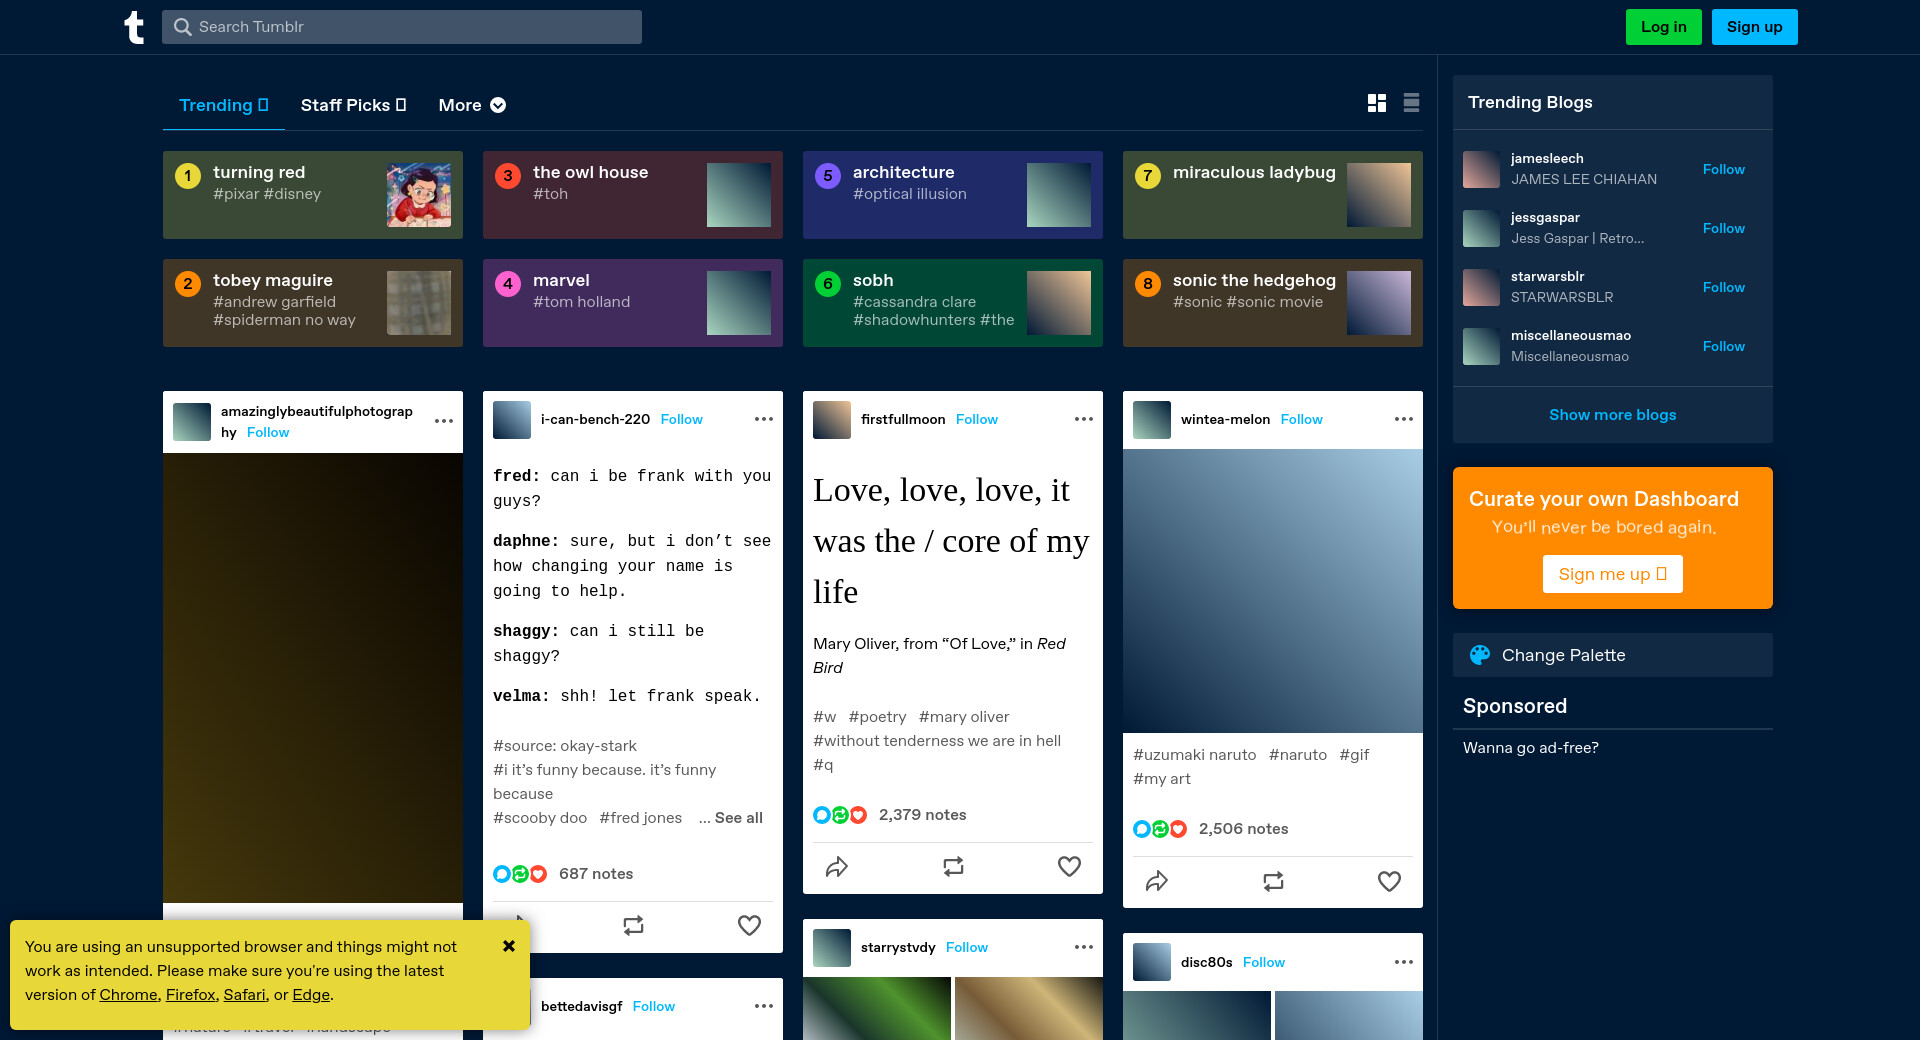Click the Safari browser link
This screenshot has height=1040, width=1920.
[245, 995]
